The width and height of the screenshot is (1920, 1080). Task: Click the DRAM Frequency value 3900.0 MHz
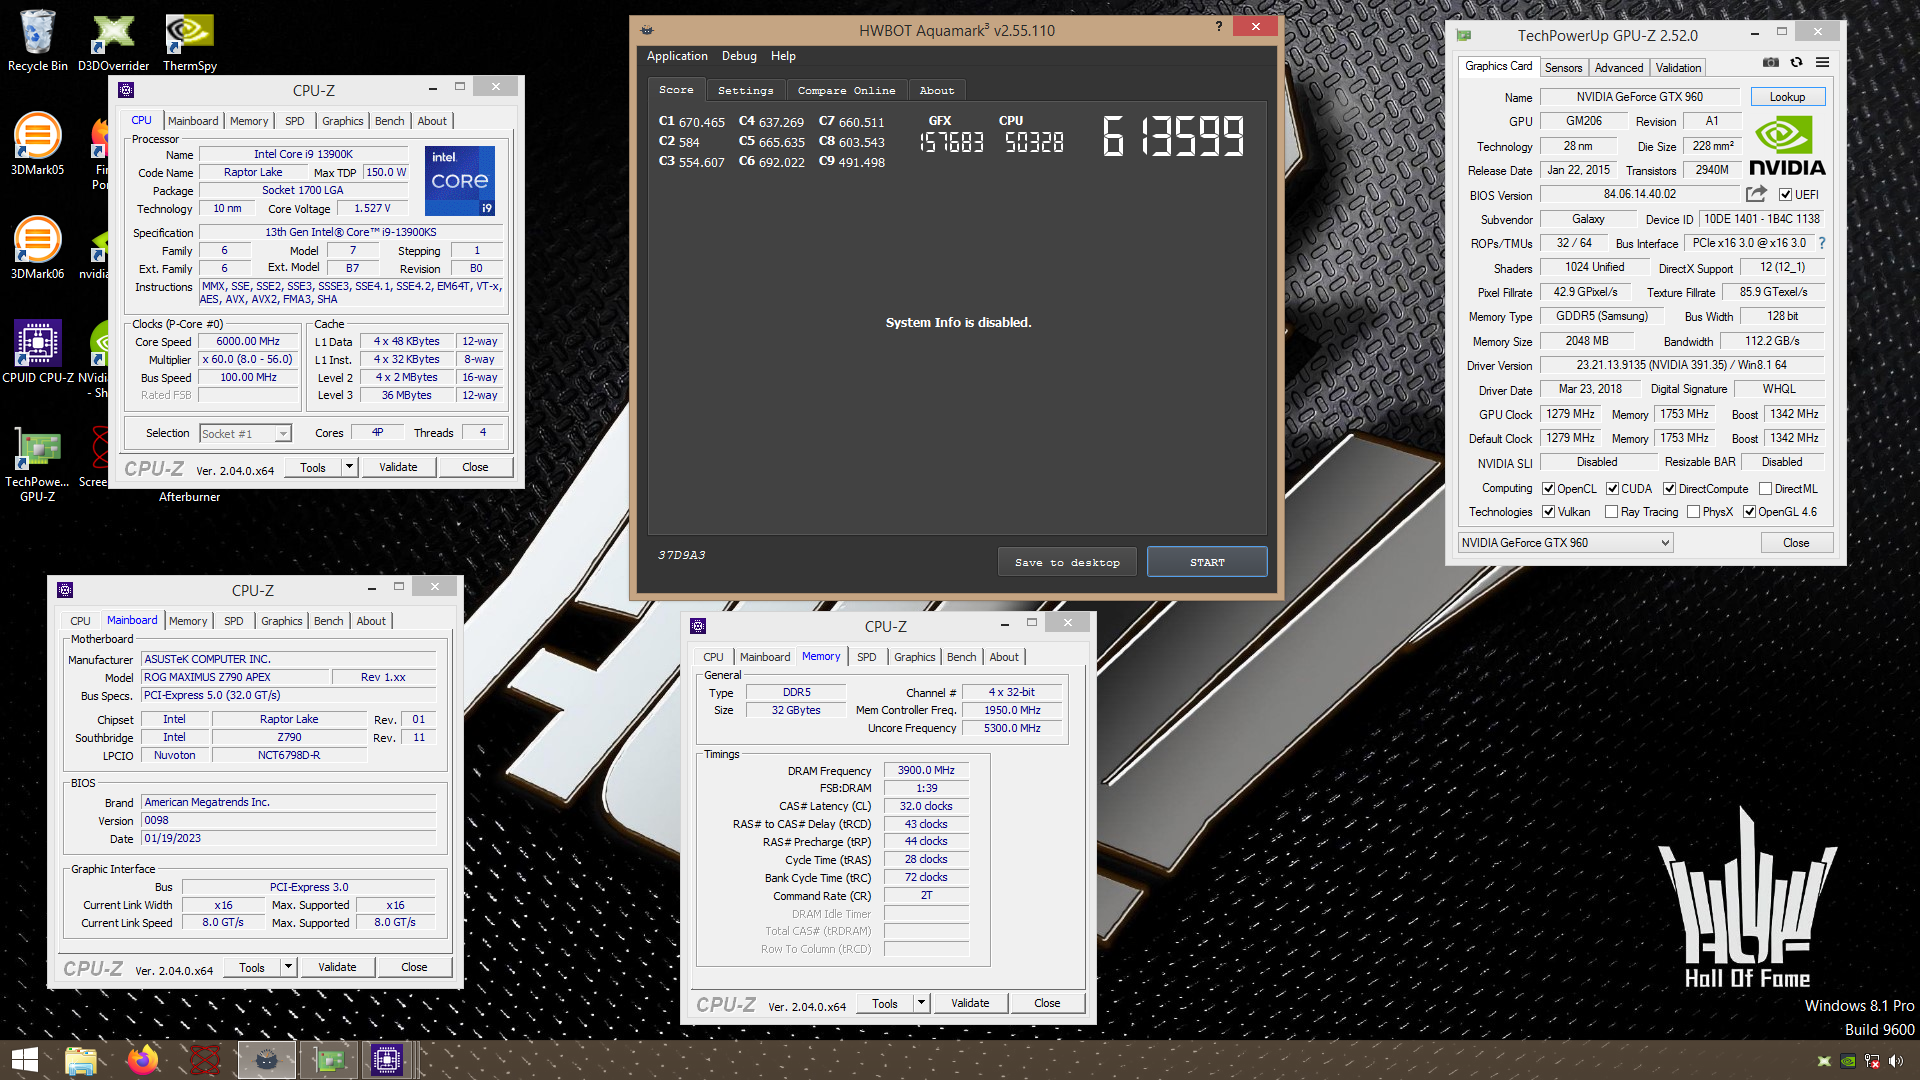click(x=926, y=770)
